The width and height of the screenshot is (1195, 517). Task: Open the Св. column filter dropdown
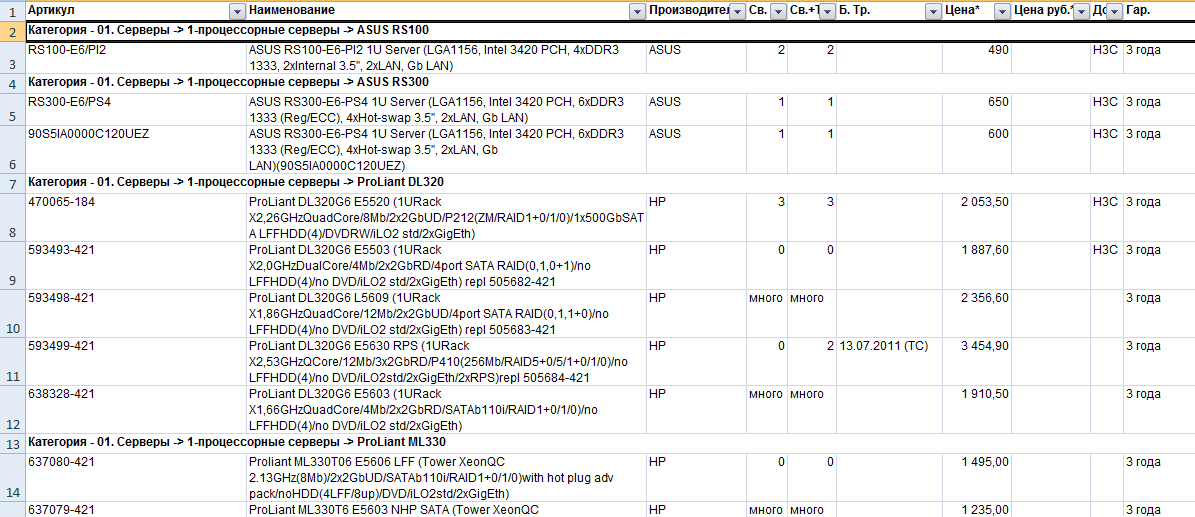click(777, 11)
